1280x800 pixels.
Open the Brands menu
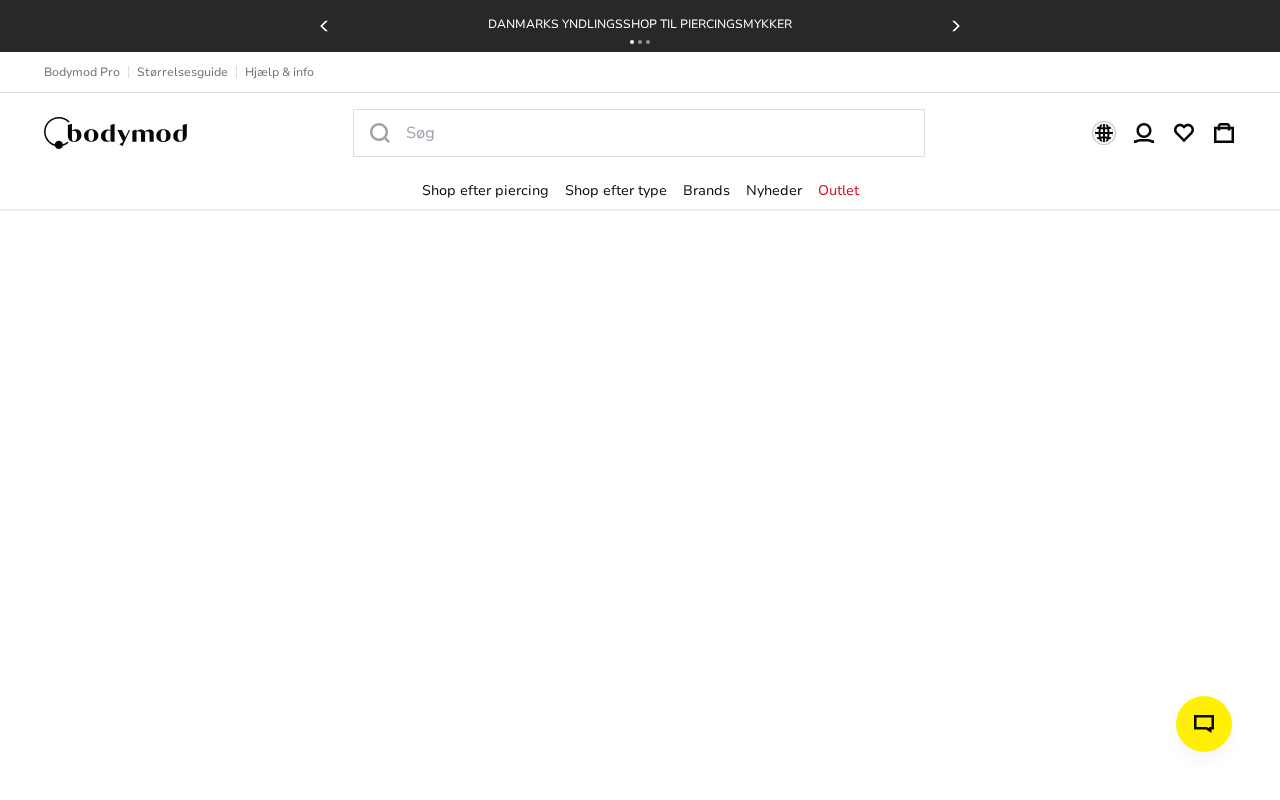706,190
